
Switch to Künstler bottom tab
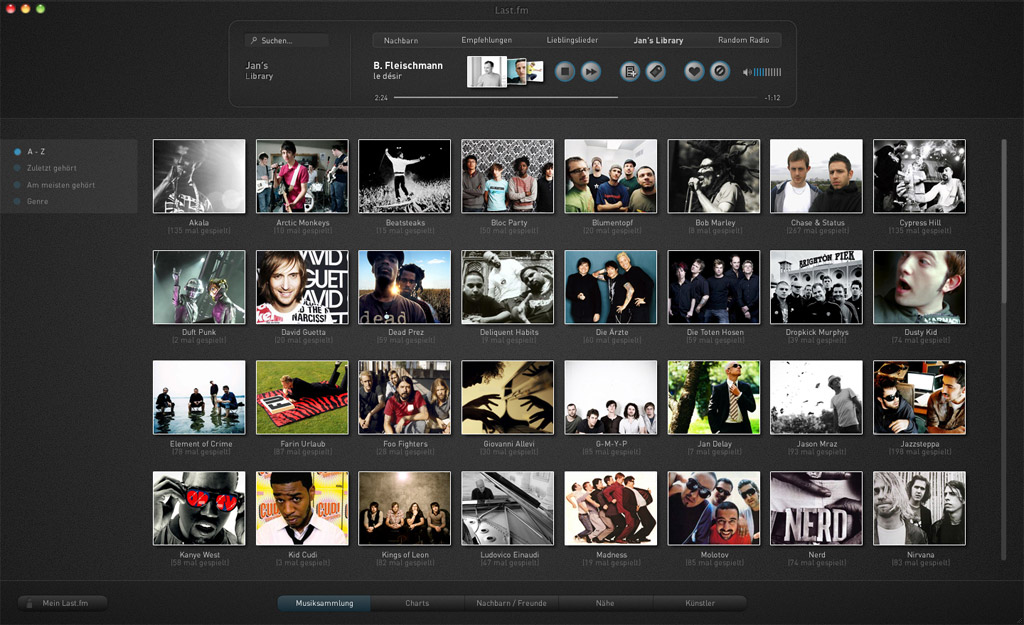pos(699,603)
